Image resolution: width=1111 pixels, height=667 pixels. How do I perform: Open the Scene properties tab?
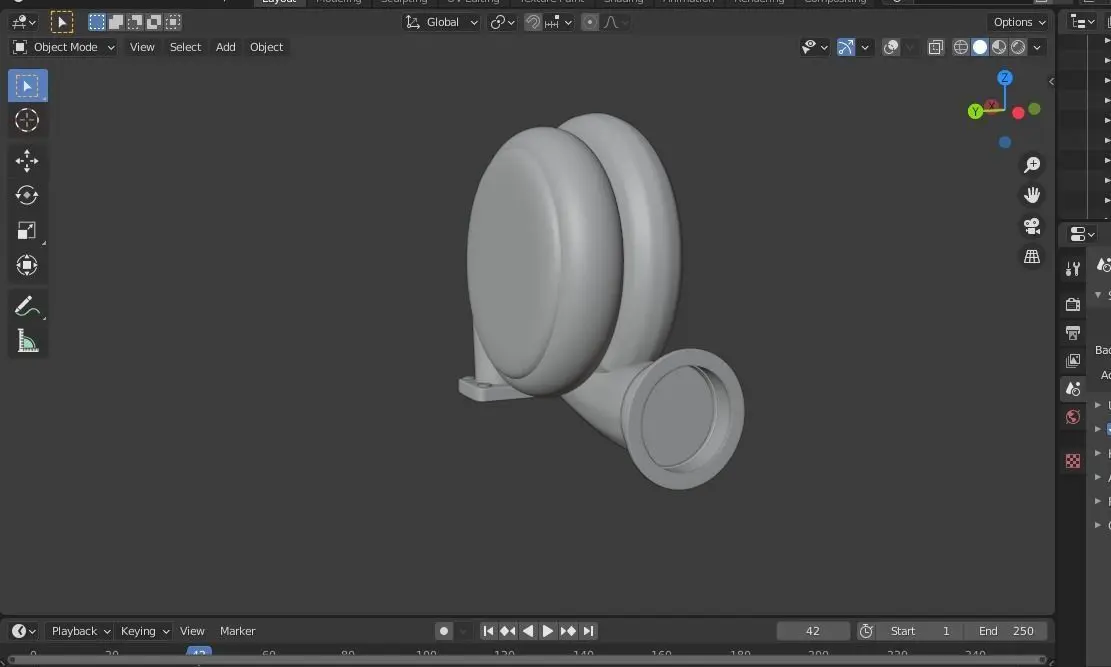[x=1073, y=388]
